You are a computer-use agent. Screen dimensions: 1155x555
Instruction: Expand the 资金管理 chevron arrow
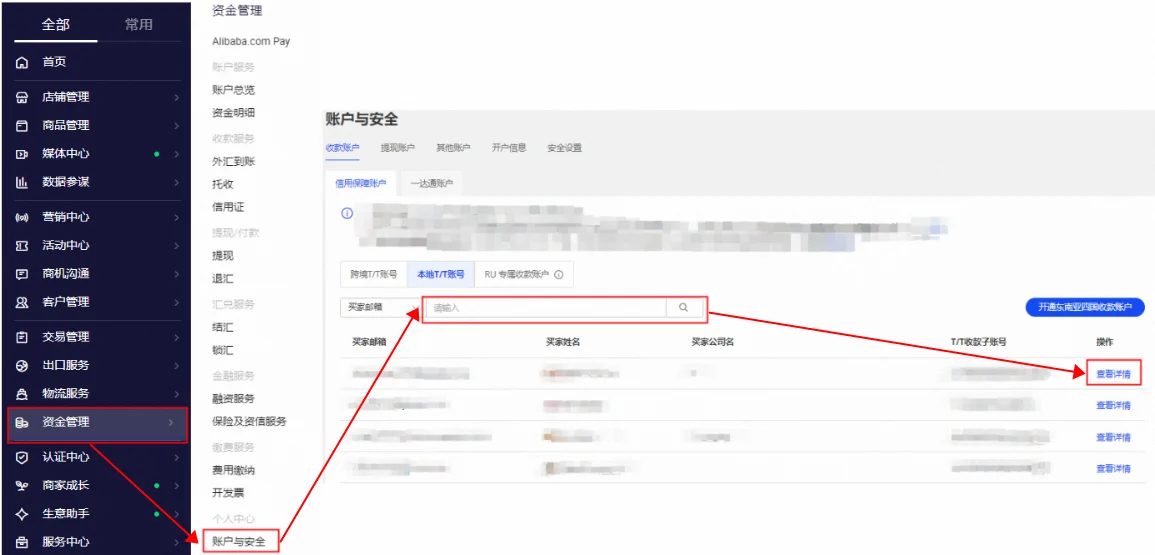(x=171, y=422)
